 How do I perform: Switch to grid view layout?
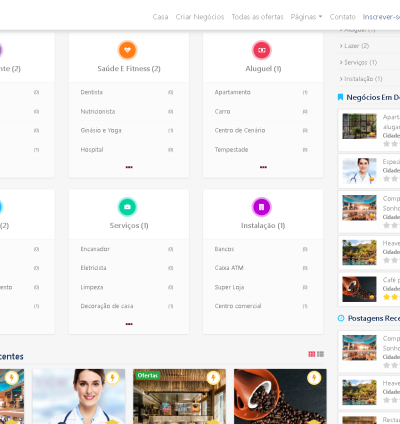pos(312,354)
